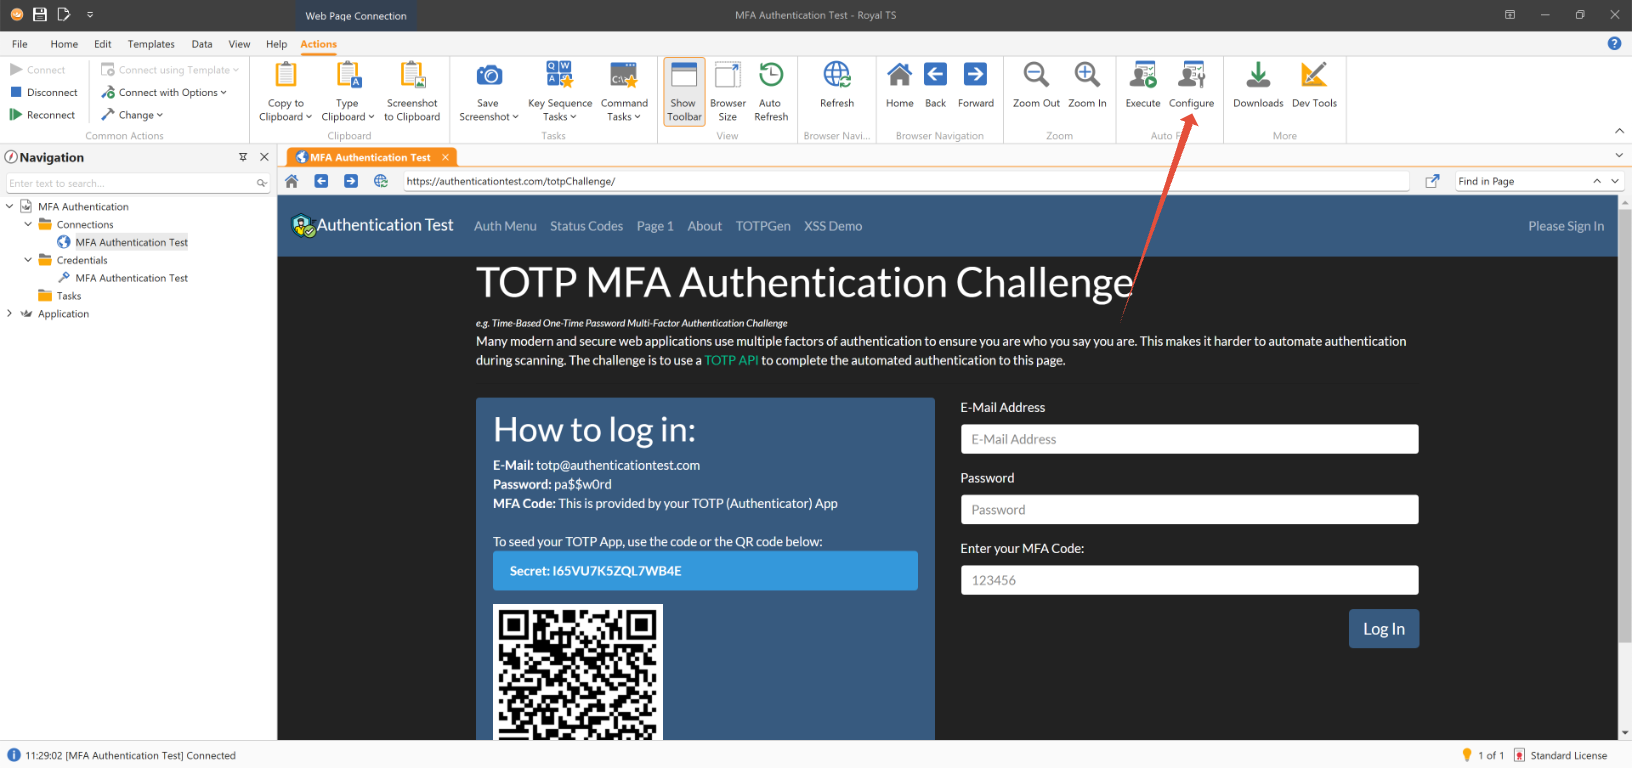Switch to the Home ribbon tab
The height and width of the screenshot is (768, 1632).
pos(64,44)
